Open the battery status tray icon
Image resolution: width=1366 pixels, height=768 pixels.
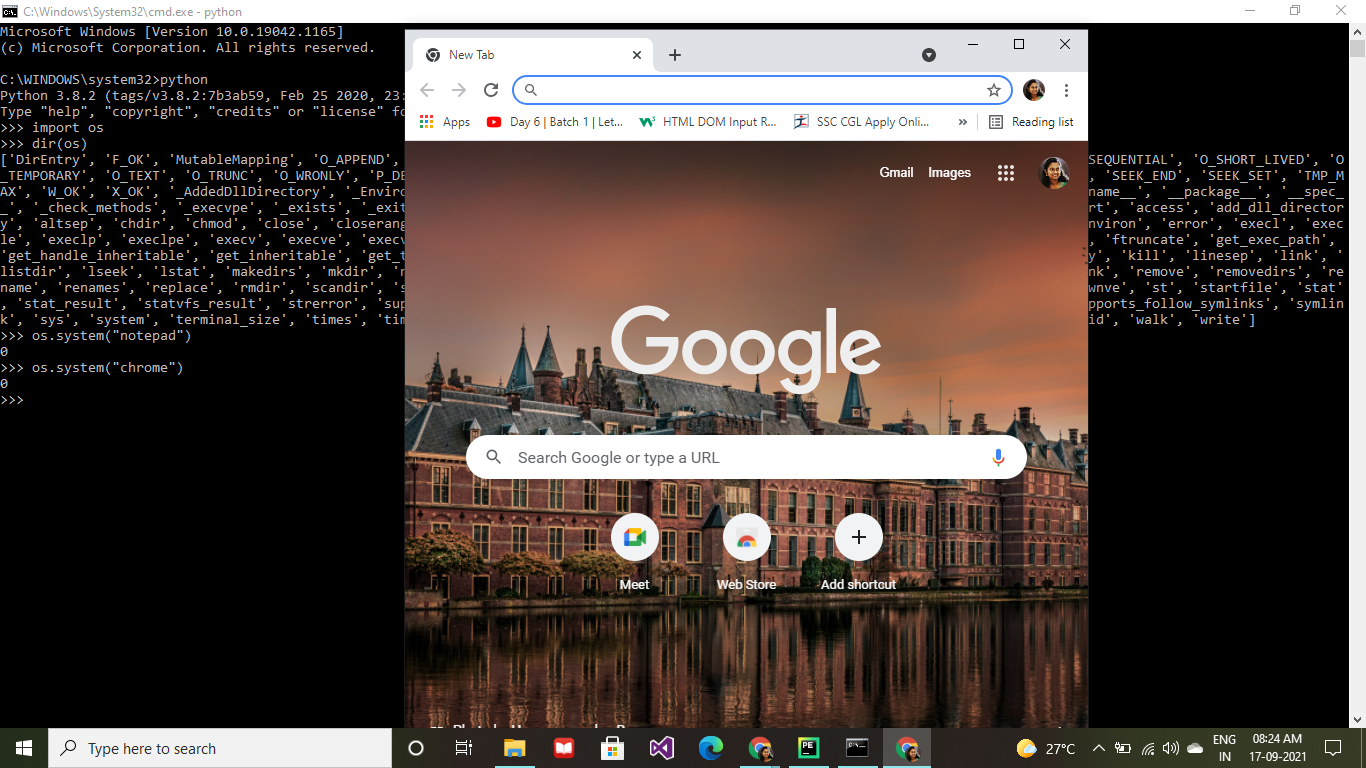coord(1122,748)
